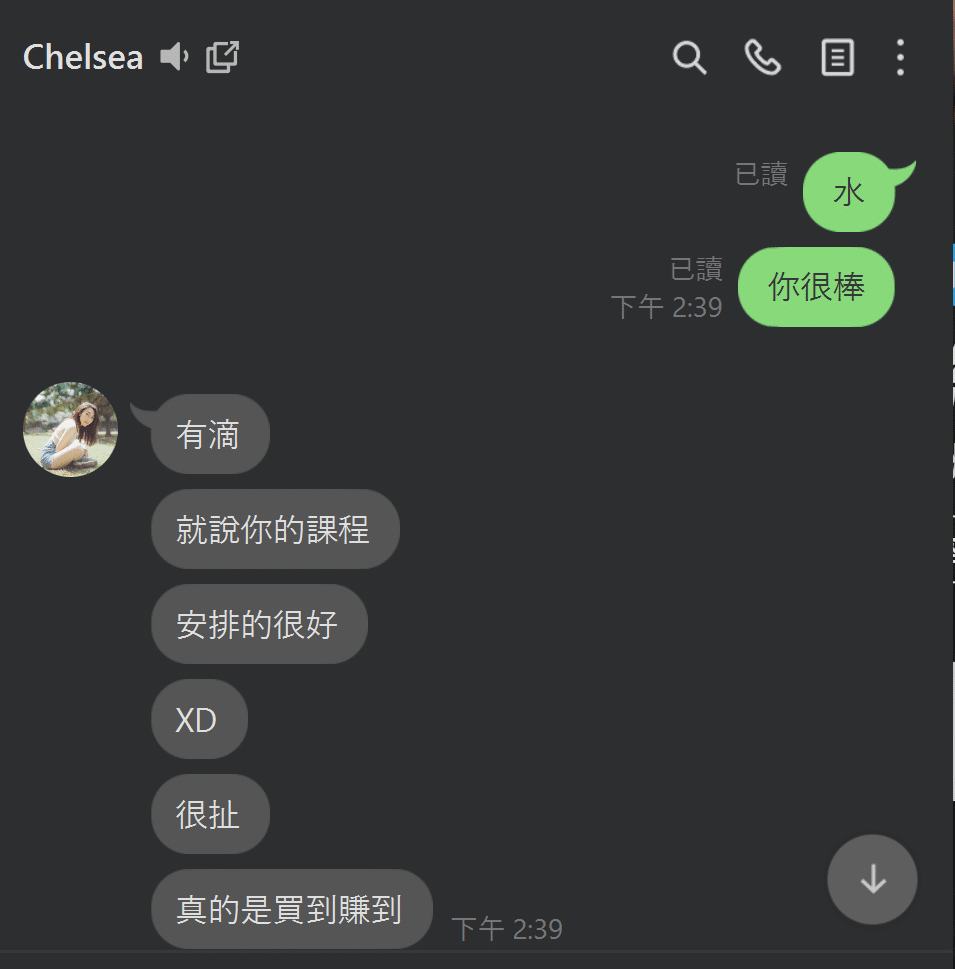Click the 有滴 message bubble
955x969 pixels.
click(x=210, y=434)
